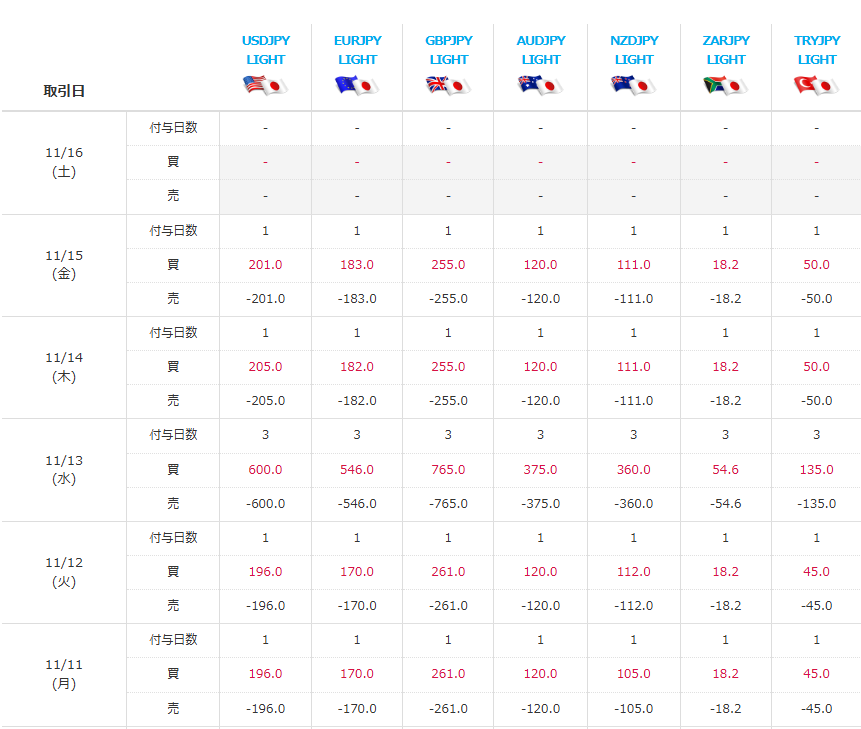The width and height of the screenshot is (861, 729).
Task: Click TRYJPY buy value 135.0
Action: point(816,469)
